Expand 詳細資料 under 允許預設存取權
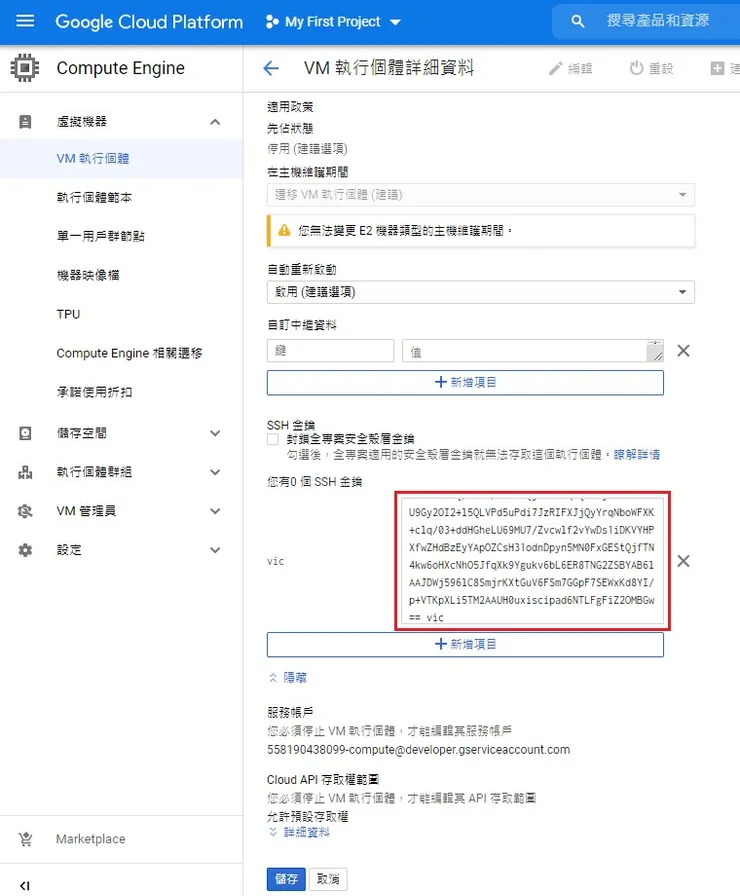This screenshot has width=740, height=896. [299, 832]
